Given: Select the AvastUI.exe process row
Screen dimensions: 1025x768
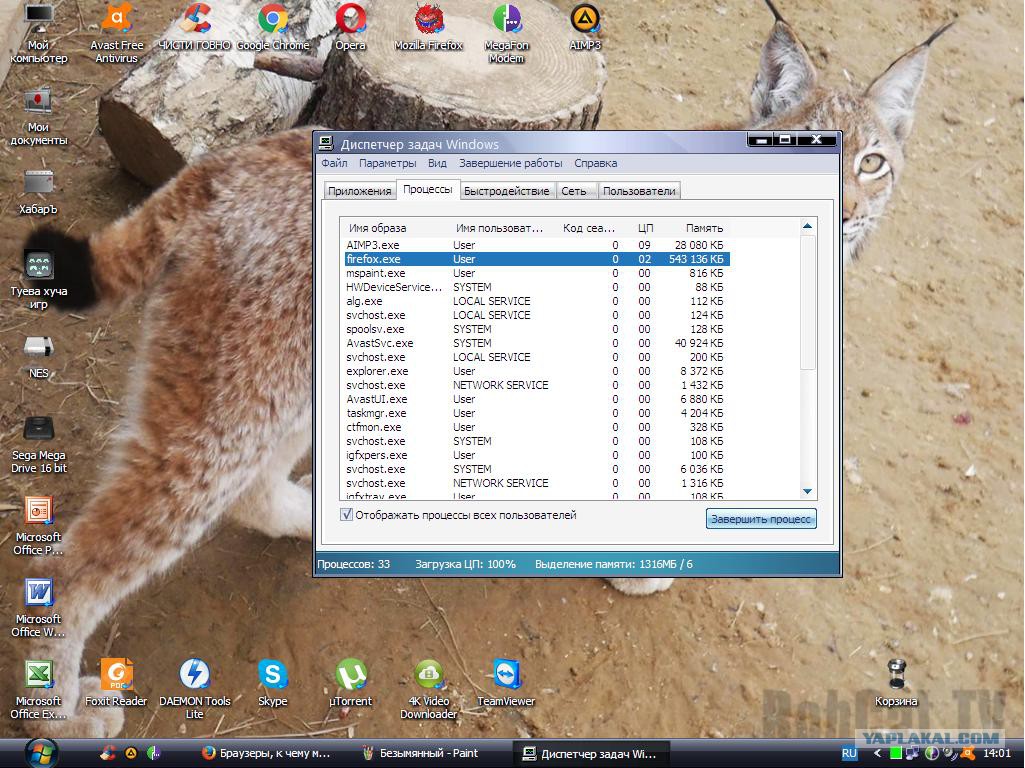Looking at the screenshot, I should click(536, 399).
